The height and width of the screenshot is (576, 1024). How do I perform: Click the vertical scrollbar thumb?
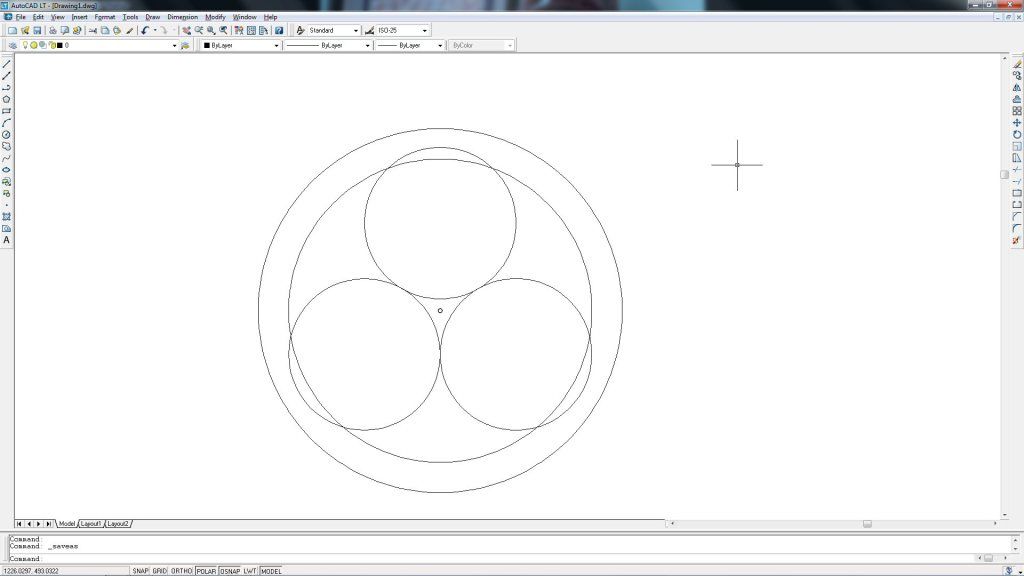click(1004, 174)
